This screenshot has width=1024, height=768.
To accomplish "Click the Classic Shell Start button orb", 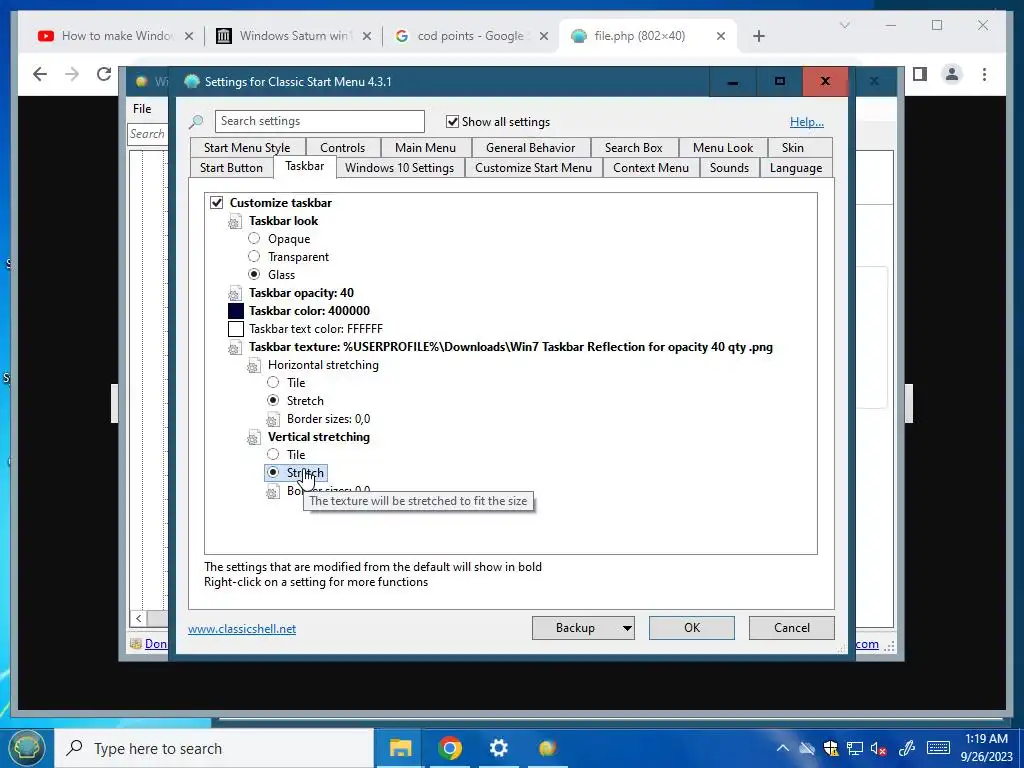I will pyautogui.click(x=26, y=748).
